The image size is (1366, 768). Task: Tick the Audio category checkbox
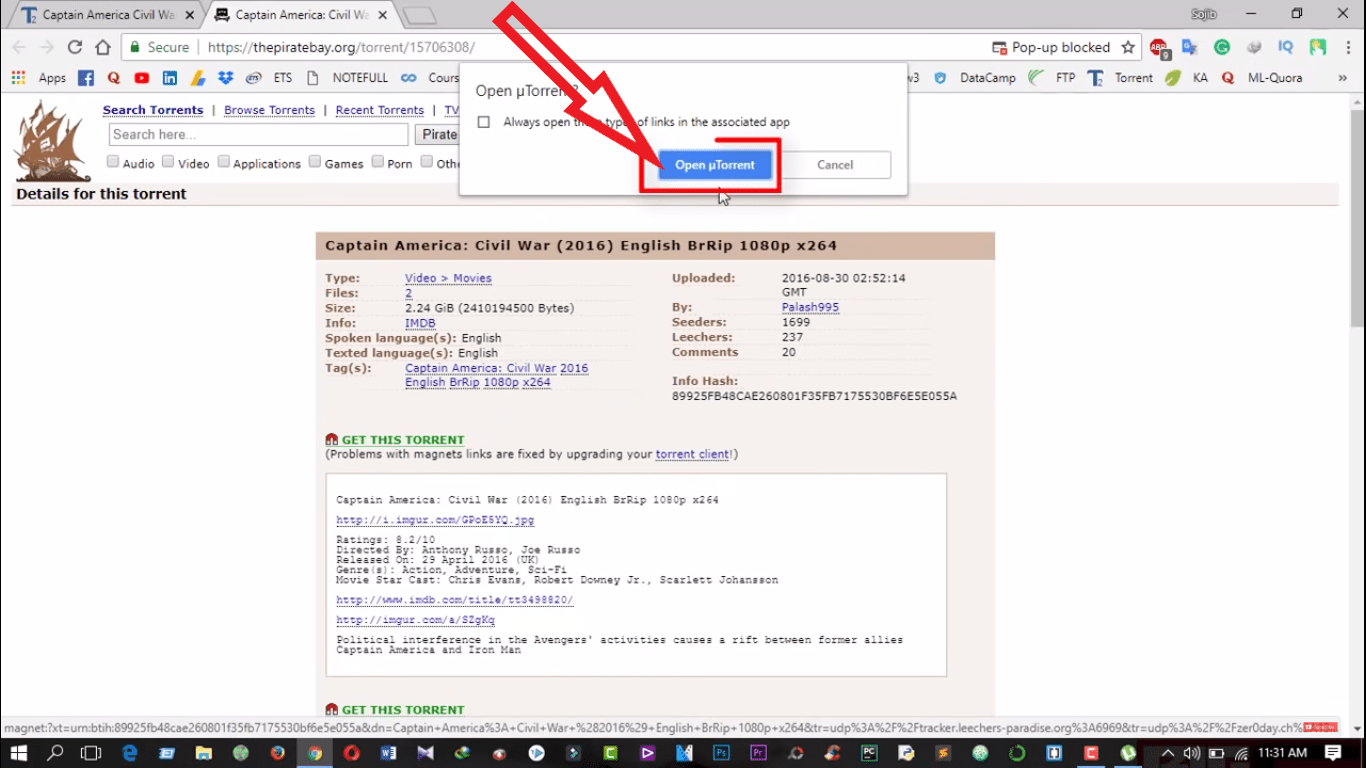click(x=113, y=161)
